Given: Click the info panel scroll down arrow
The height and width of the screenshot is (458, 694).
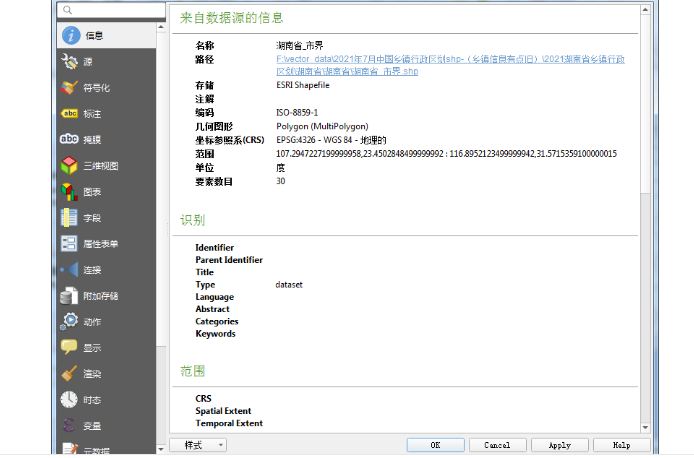Looking at the screenshot, I should [x=645, y=427].
